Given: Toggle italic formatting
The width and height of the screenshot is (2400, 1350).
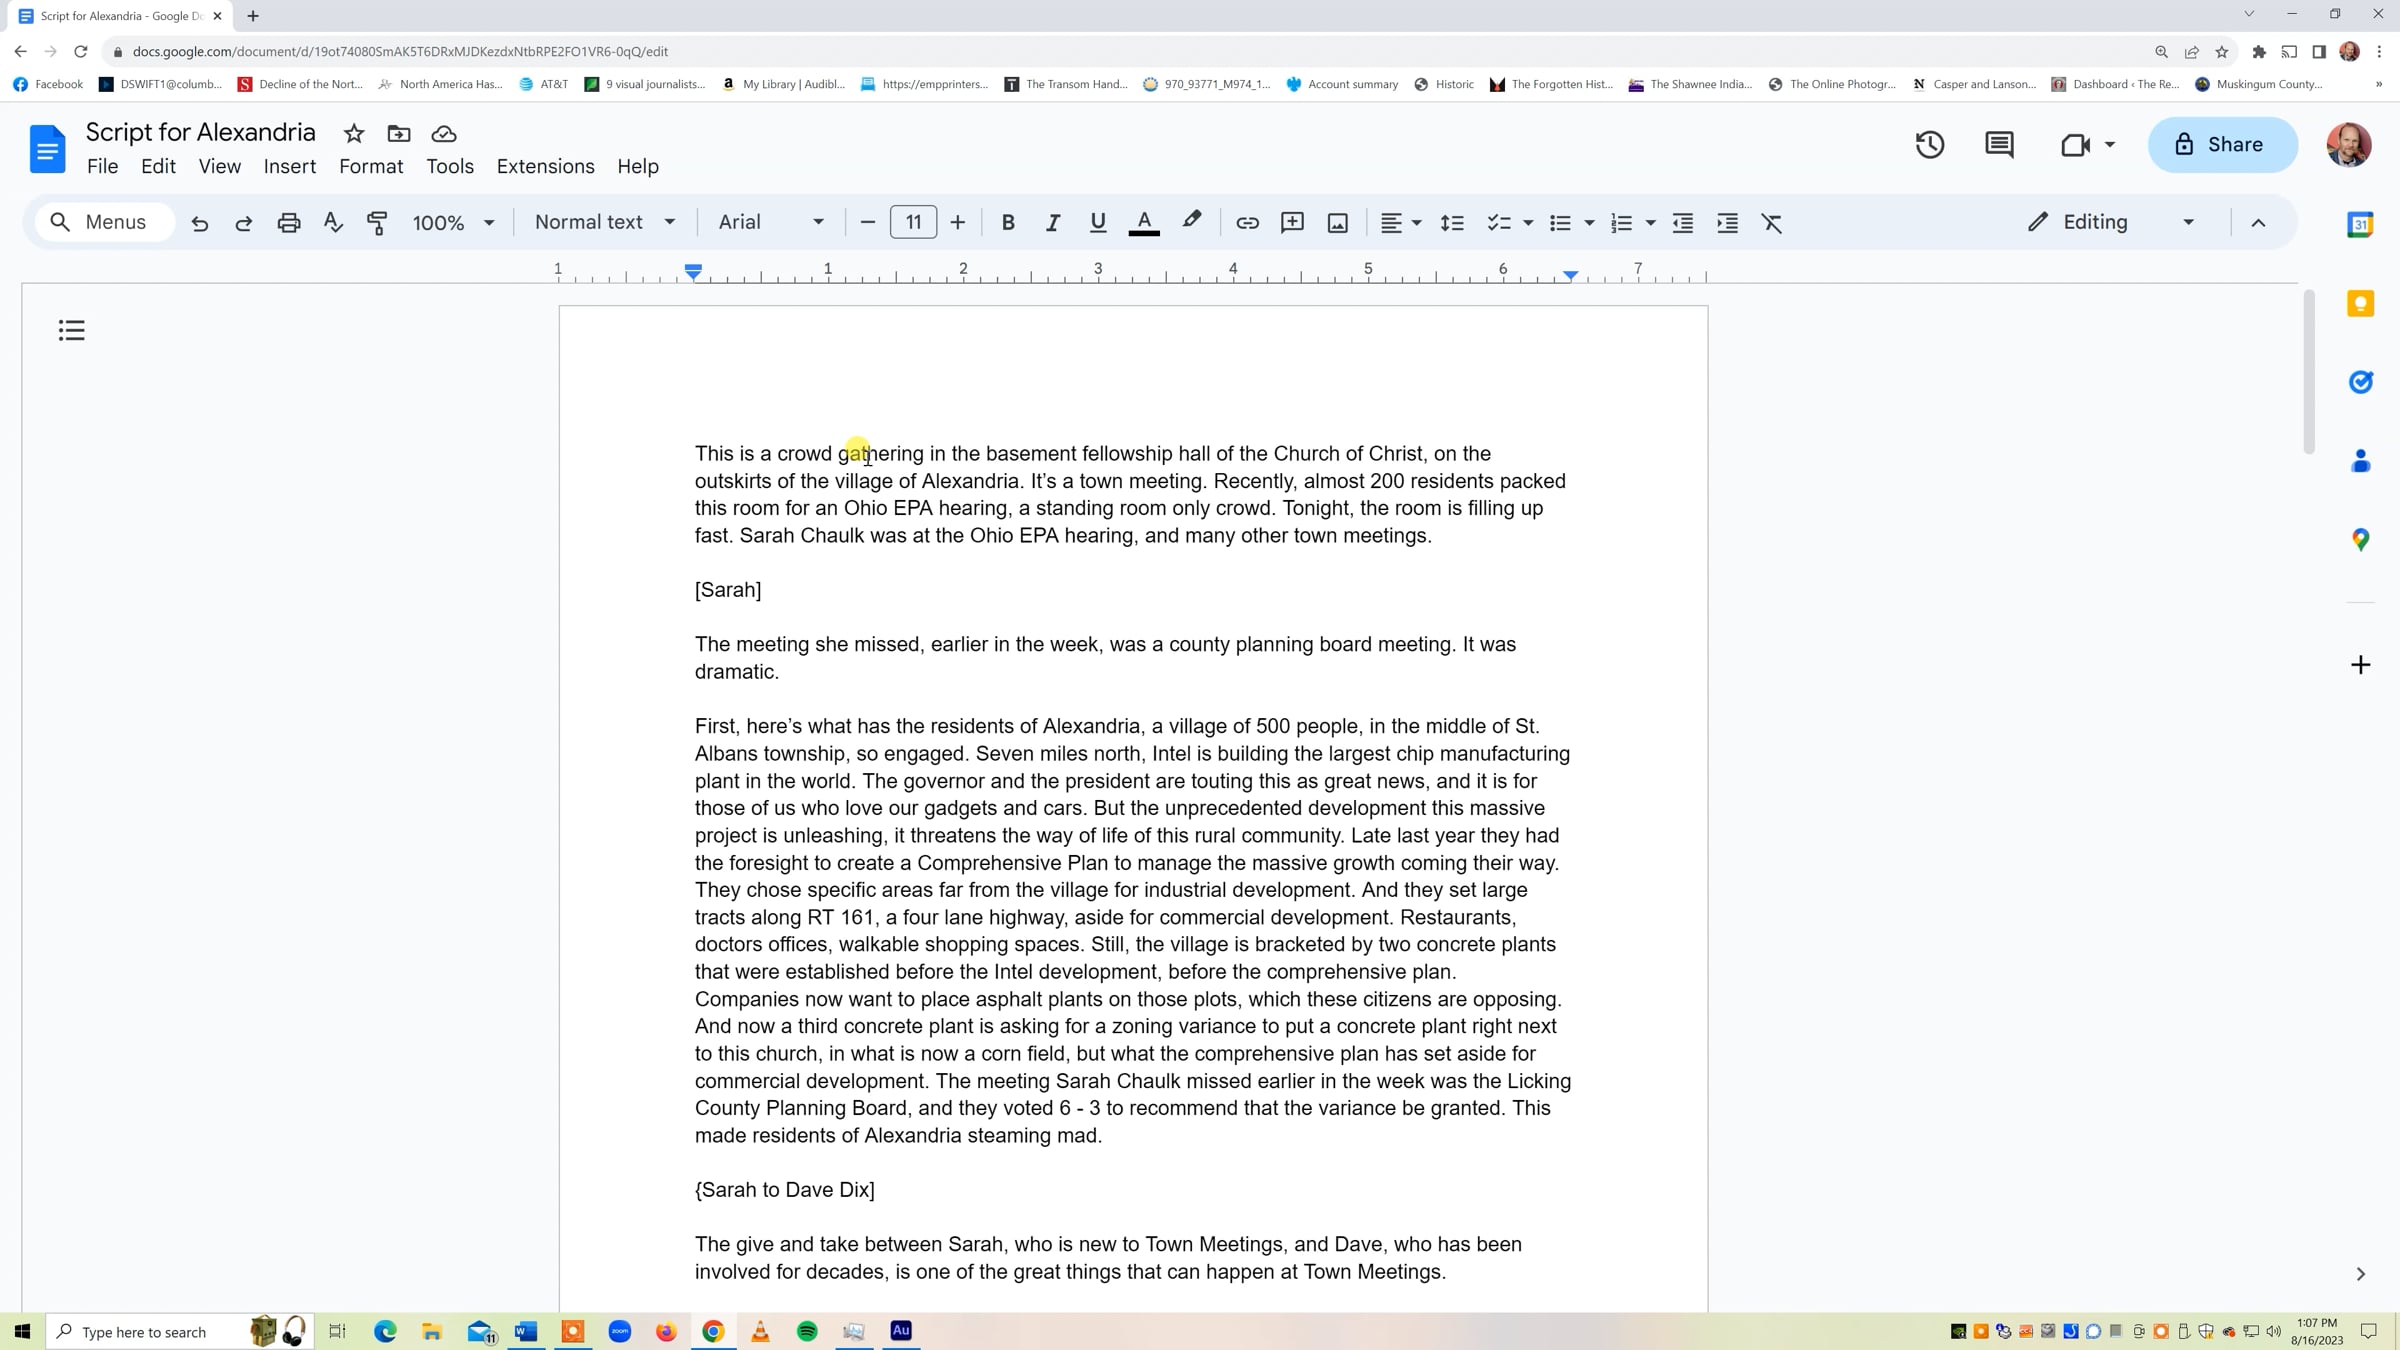Looking at the screenshot, I should (x=1052, y=222).
